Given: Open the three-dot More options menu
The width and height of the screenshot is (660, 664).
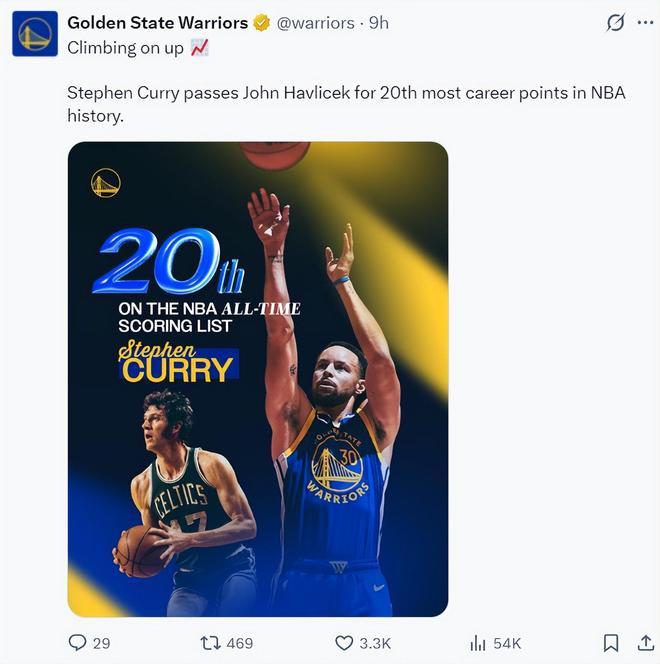Looking at the screenshot, I should [x=645, y=23].
